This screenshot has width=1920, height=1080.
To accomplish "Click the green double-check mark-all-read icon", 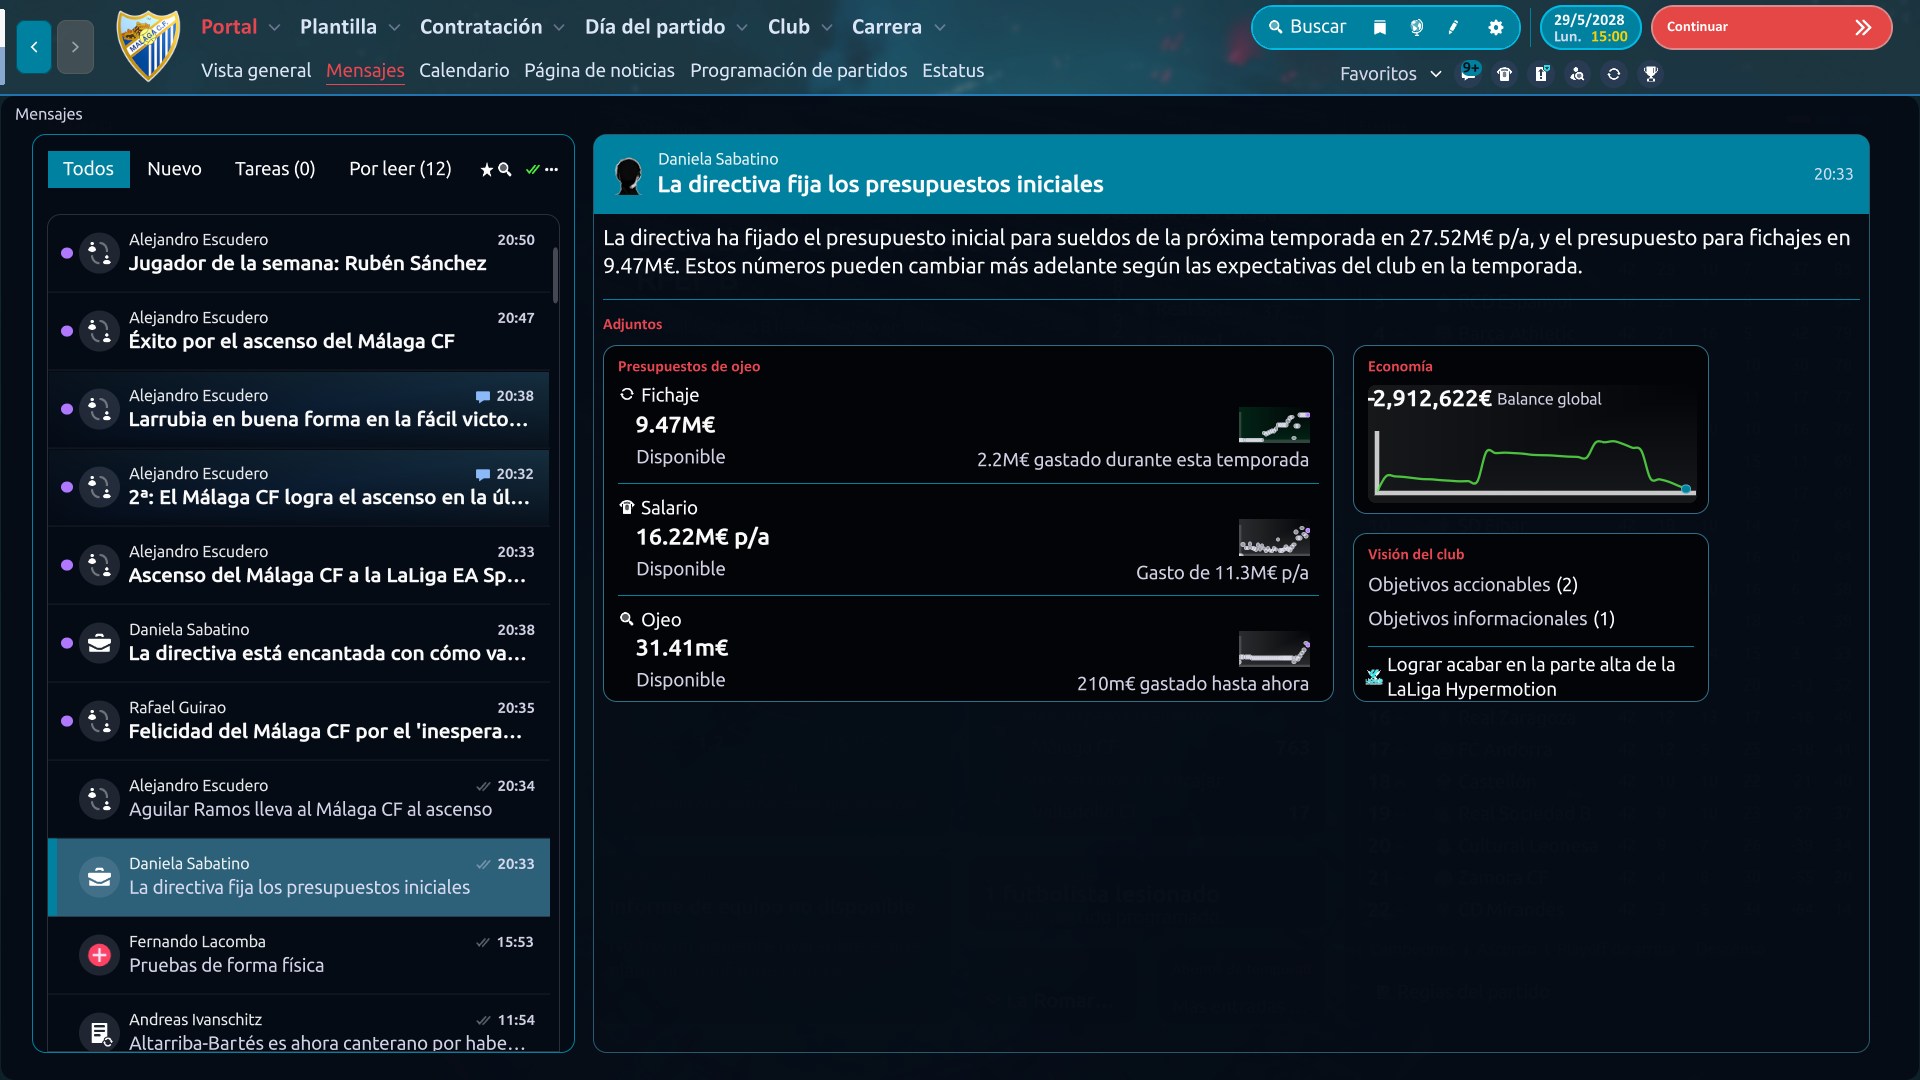I will click(533, 169).
